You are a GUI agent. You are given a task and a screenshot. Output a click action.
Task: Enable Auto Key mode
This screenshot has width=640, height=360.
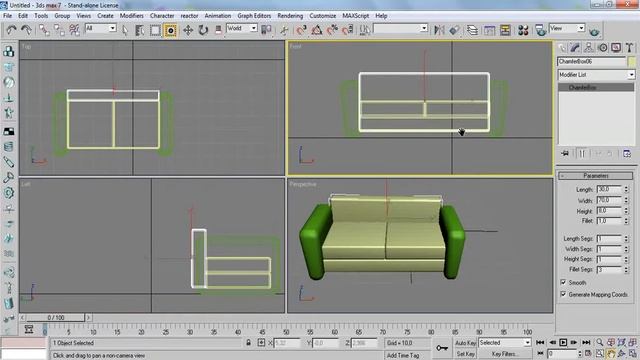click(465, 343)
